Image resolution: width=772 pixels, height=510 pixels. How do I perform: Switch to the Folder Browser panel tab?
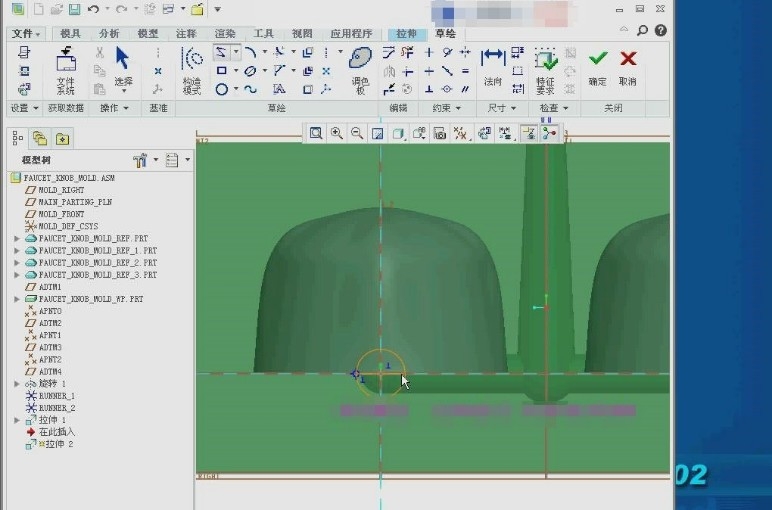pyautogui.click(x=39, y=139)
